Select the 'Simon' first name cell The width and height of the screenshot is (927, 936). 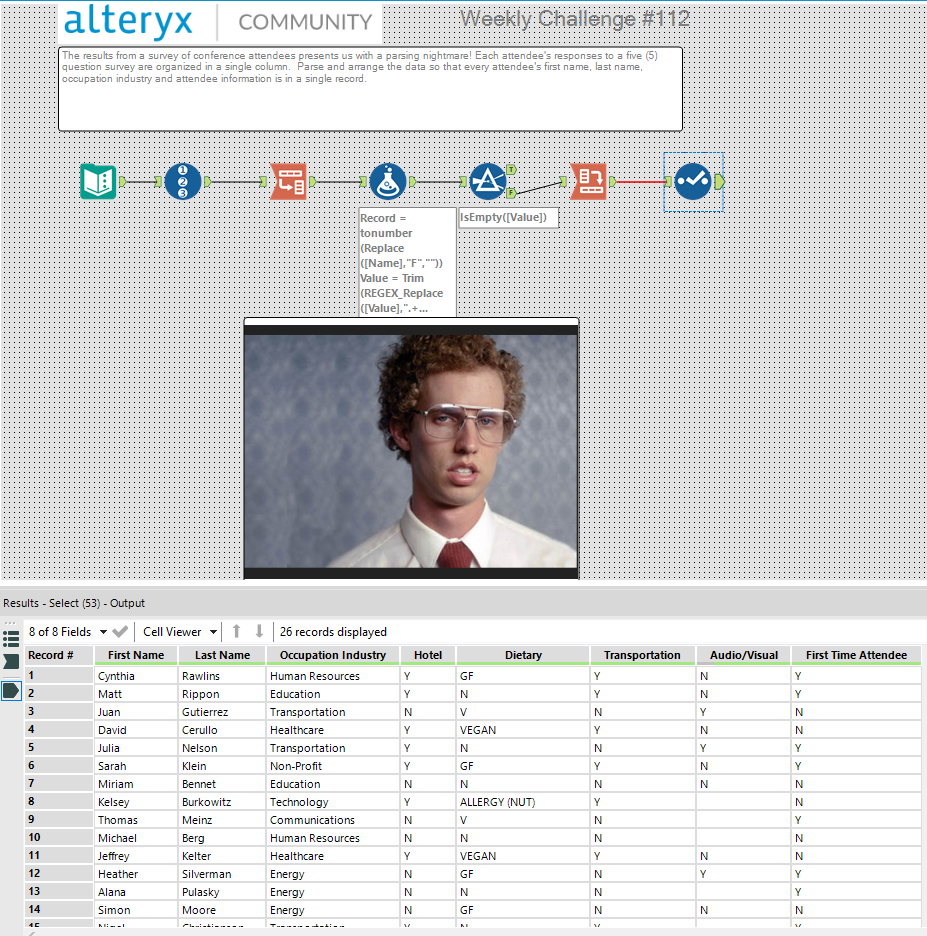pyautogui.click(x=136, y=909)
